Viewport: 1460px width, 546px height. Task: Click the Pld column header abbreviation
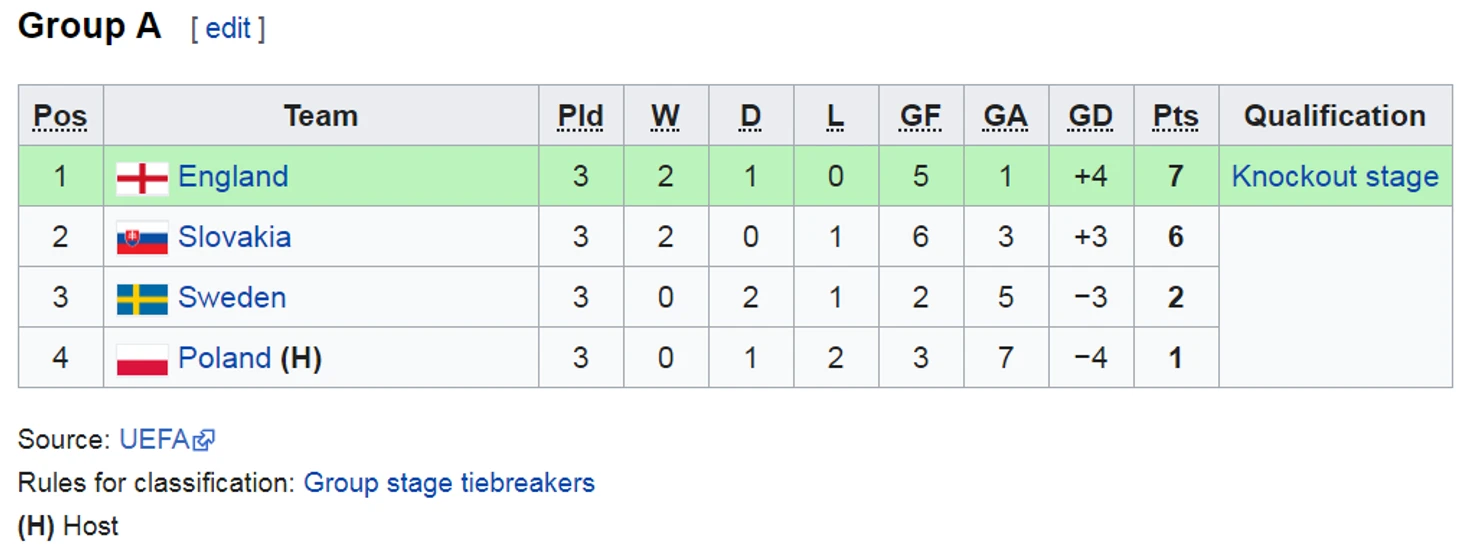[x=581, y=117]
